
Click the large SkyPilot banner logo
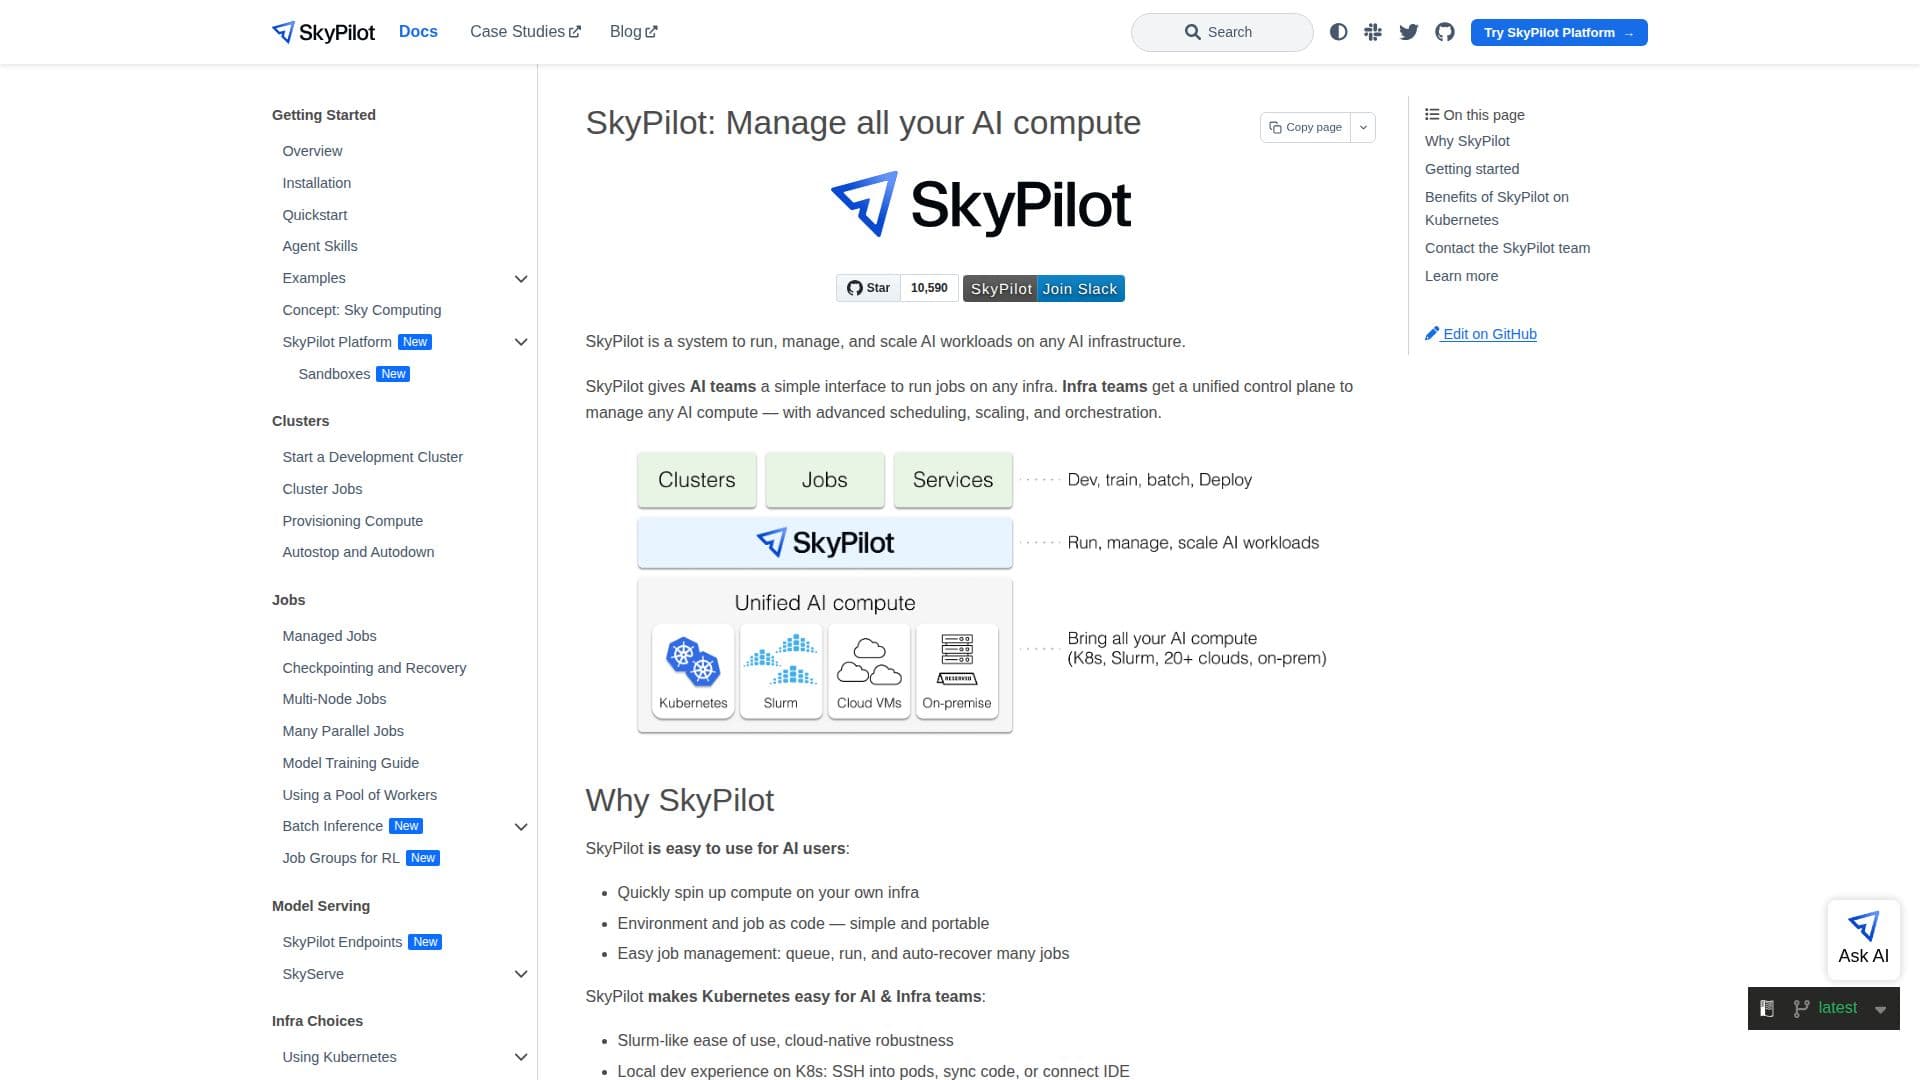[980, 204]
